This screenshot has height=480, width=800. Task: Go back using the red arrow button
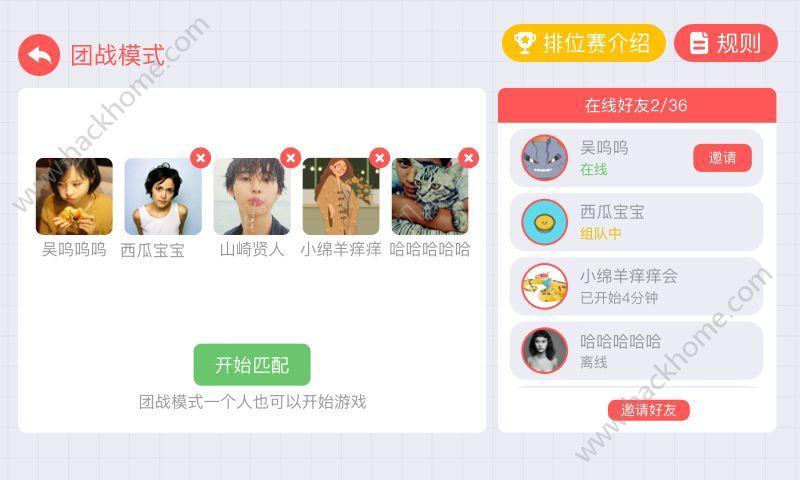click(x=39, y=55)
